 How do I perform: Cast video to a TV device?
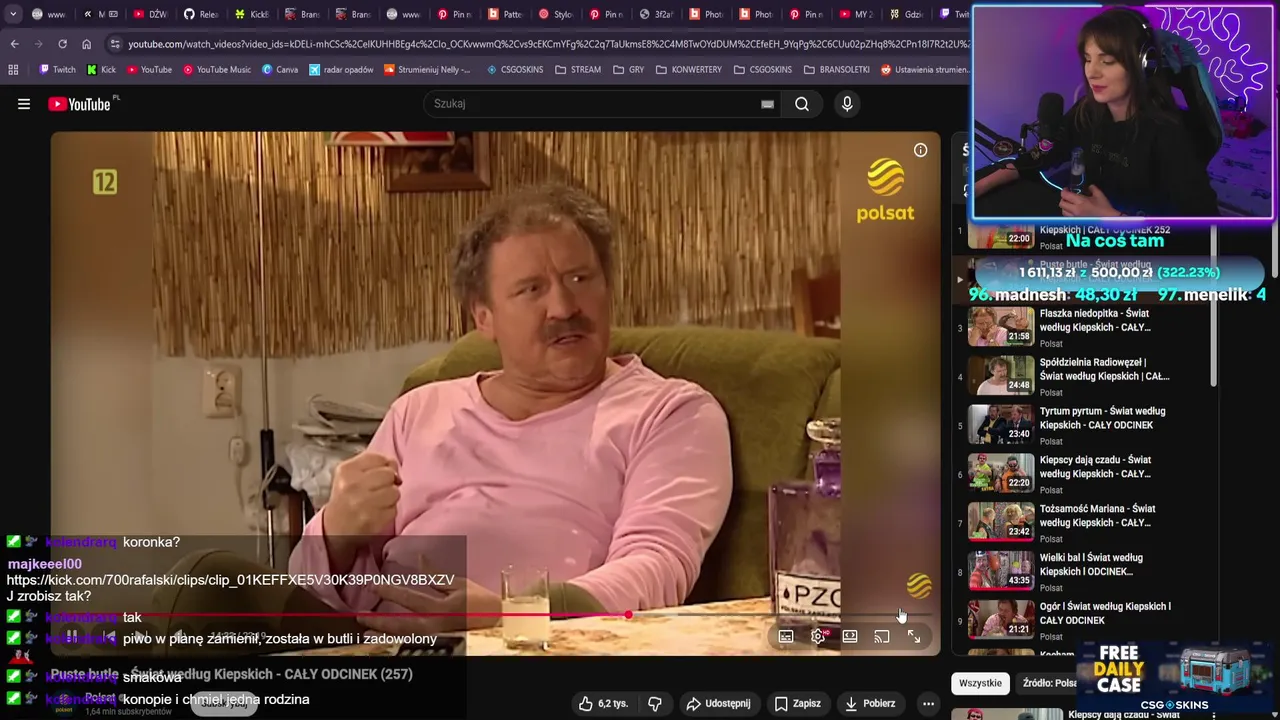coord(882,636)
